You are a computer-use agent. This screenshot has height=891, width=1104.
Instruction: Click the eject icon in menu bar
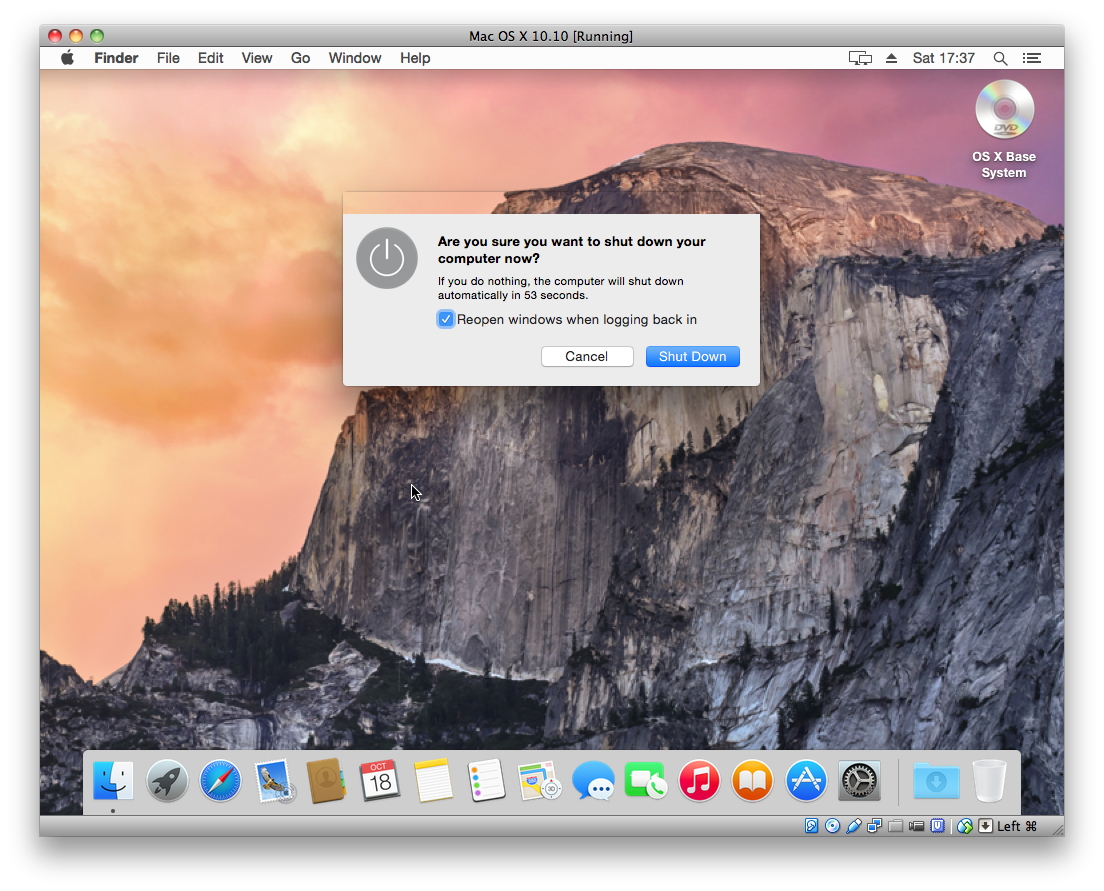pos(891,58)
